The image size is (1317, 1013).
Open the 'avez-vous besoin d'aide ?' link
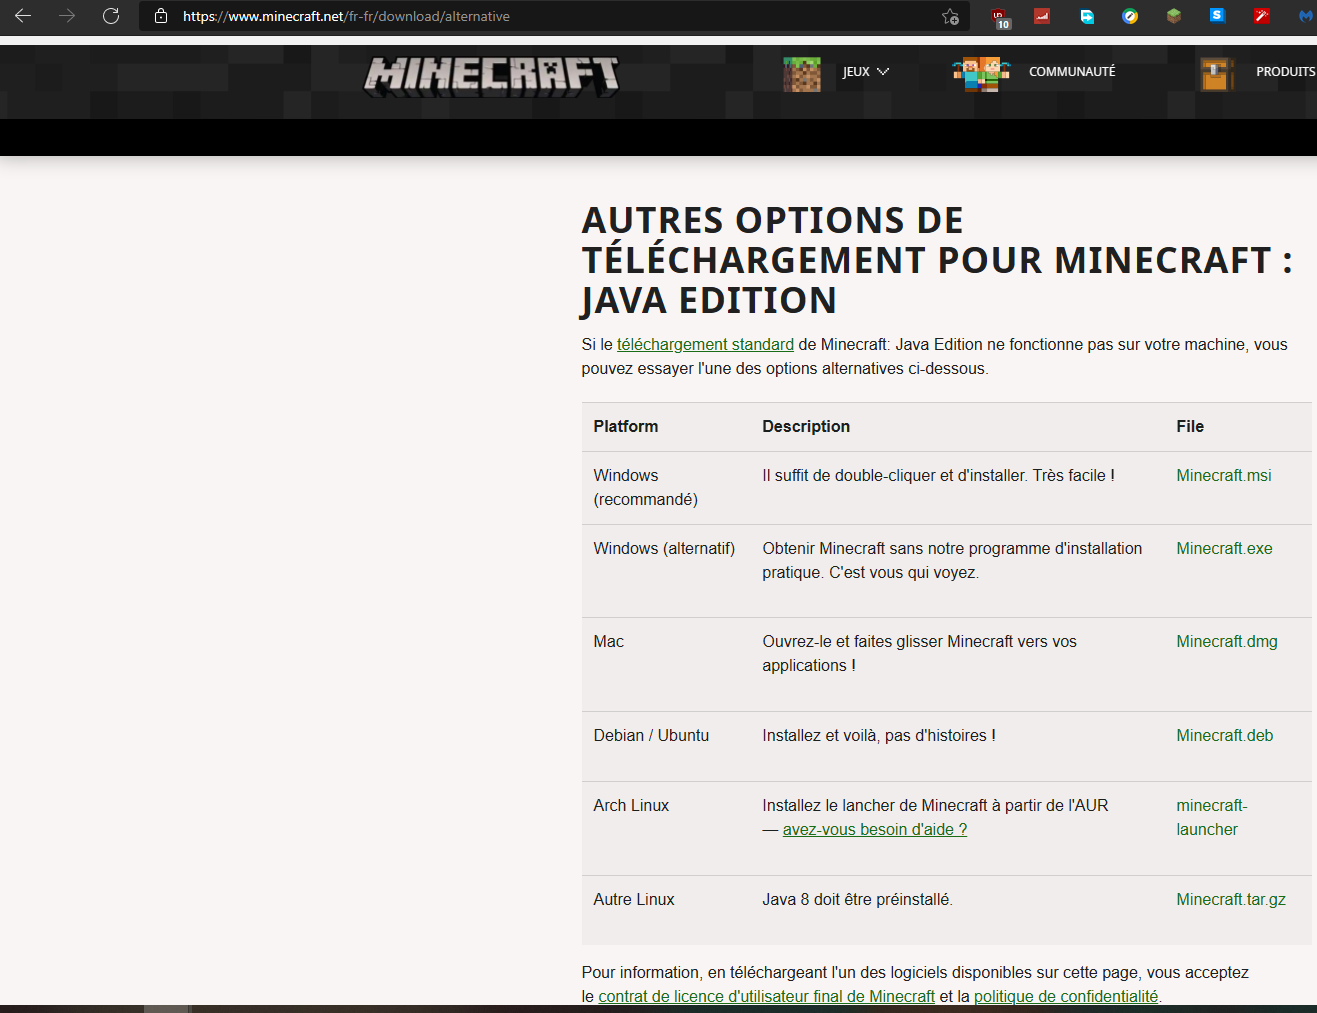pos(875,829)
